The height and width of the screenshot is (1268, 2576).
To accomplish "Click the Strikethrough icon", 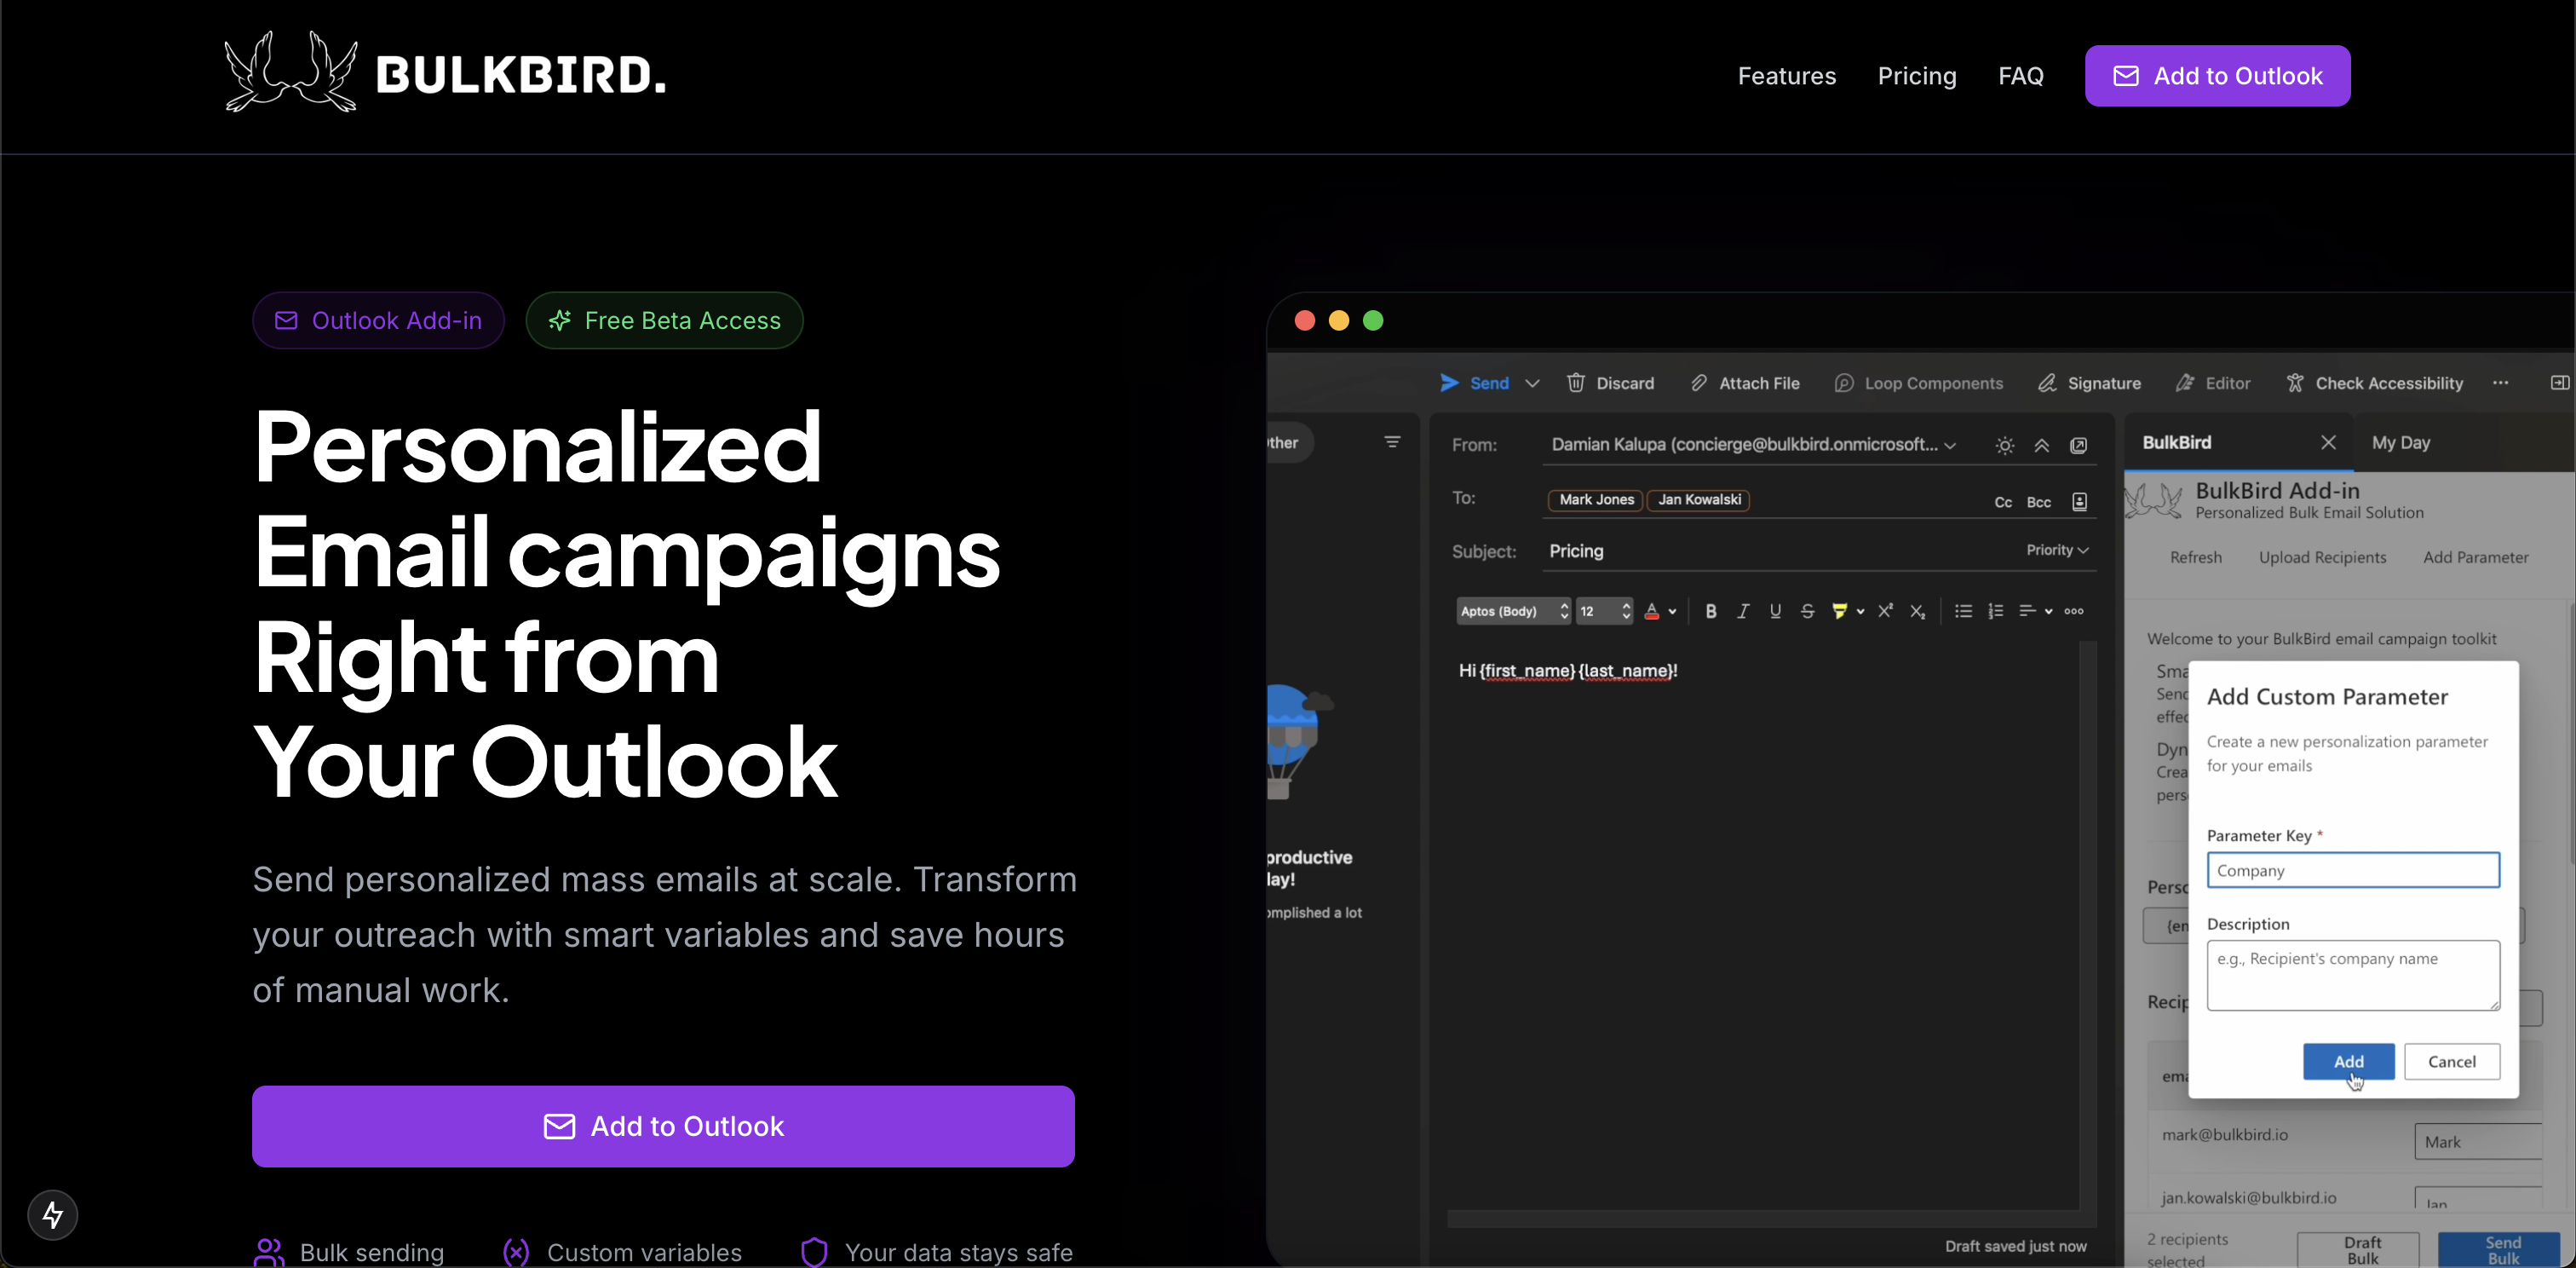I will [x=1807, y=611].
